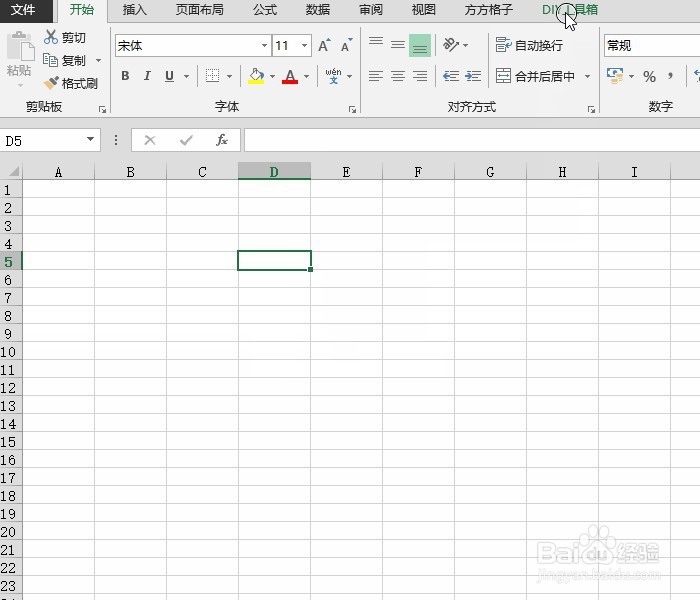Switch to the Insert (插入) tab
The height and width of the screenshot is (600, 700).
(x=135, y=10)
